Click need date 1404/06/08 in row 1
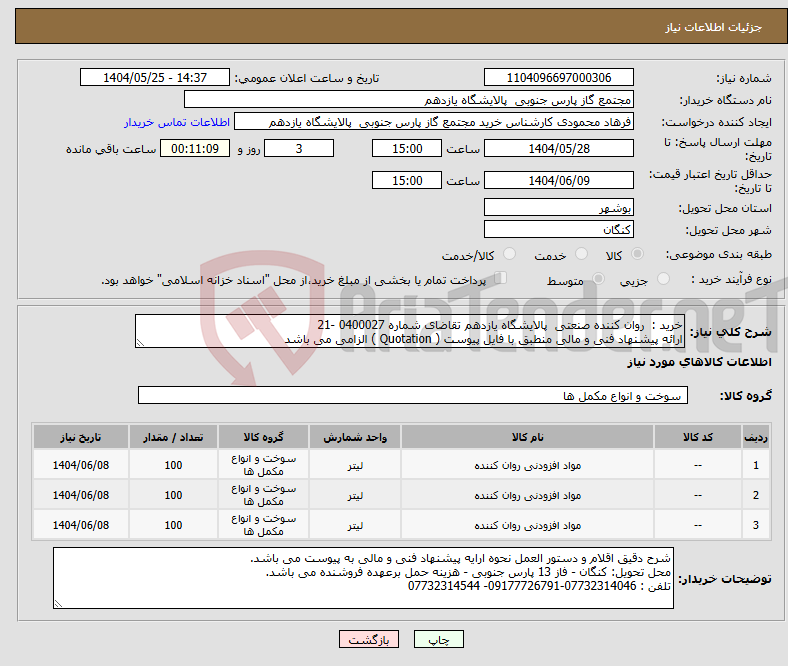The width and height of the screenshot is (788, 666). point(81,465)
